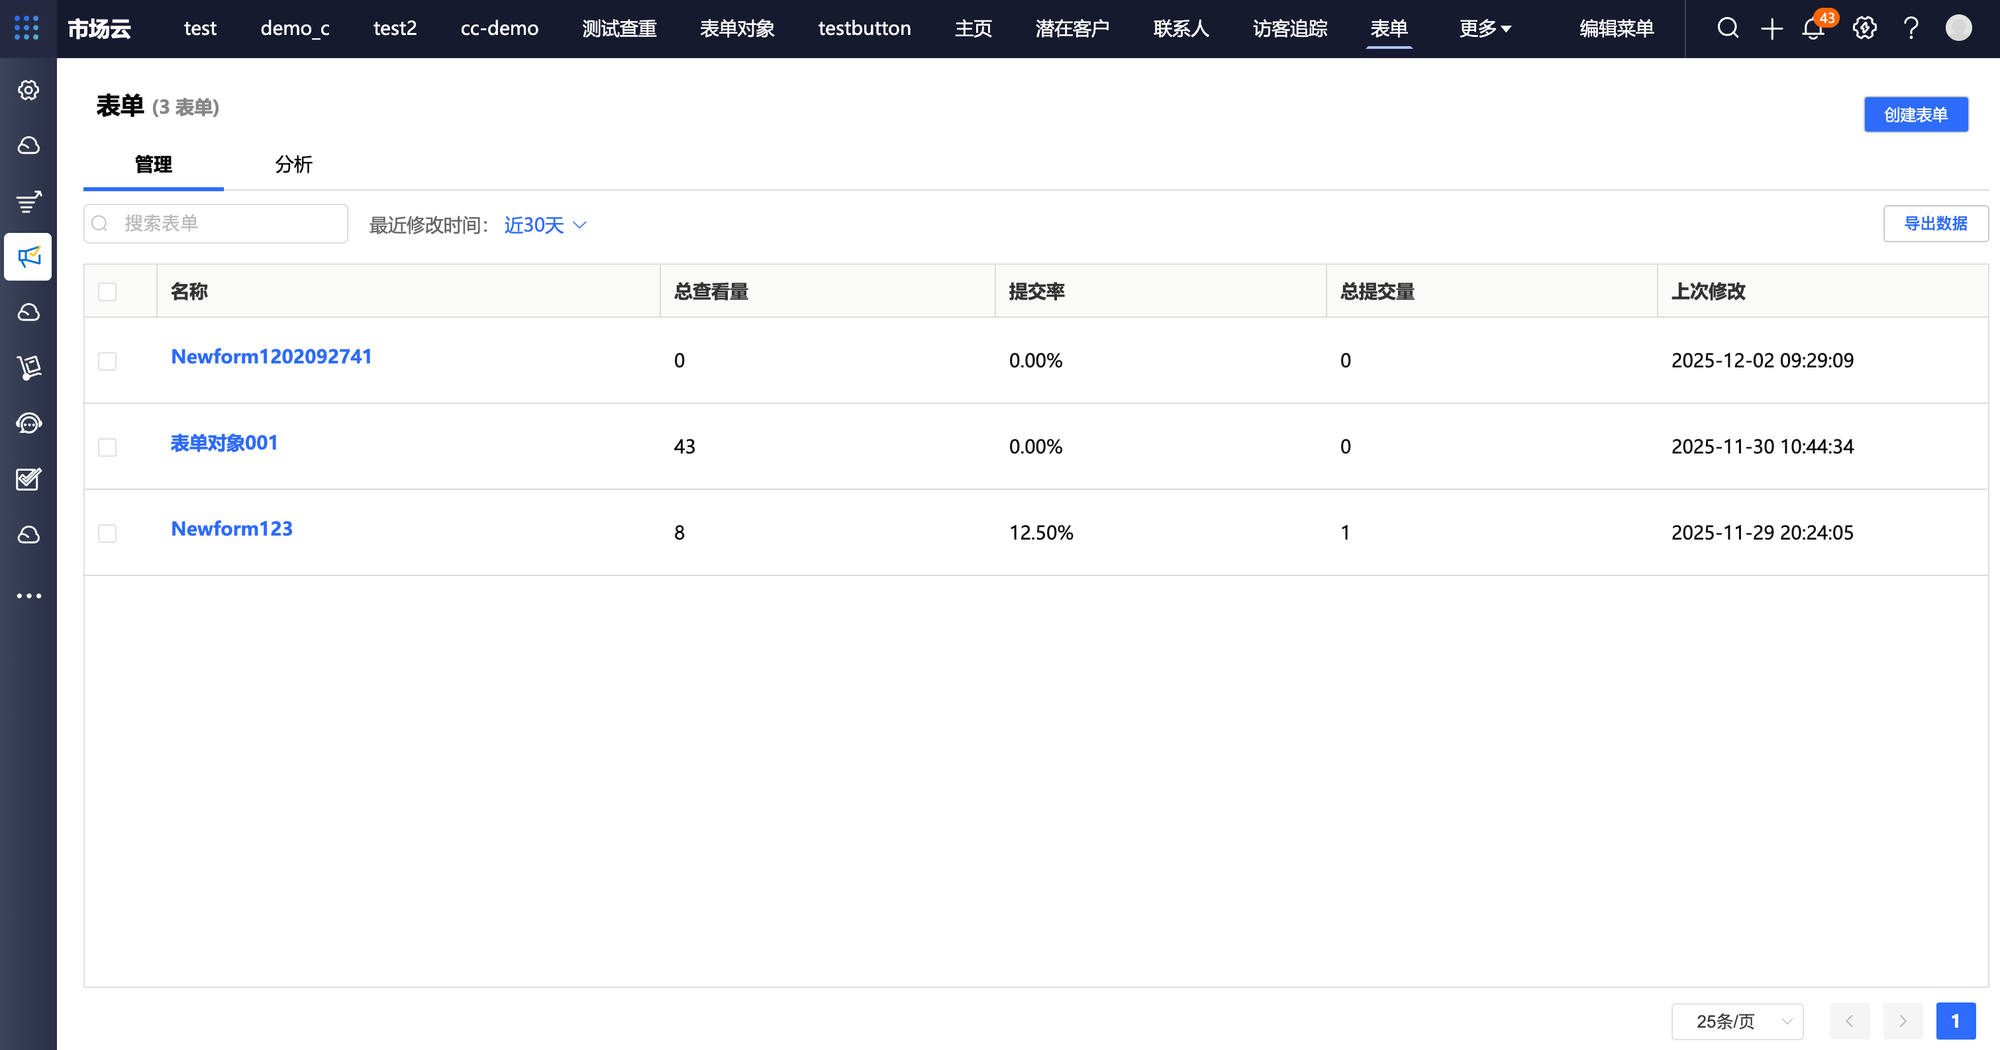Expand the 近30天 time filter dropdown

(x=545, y=225)
